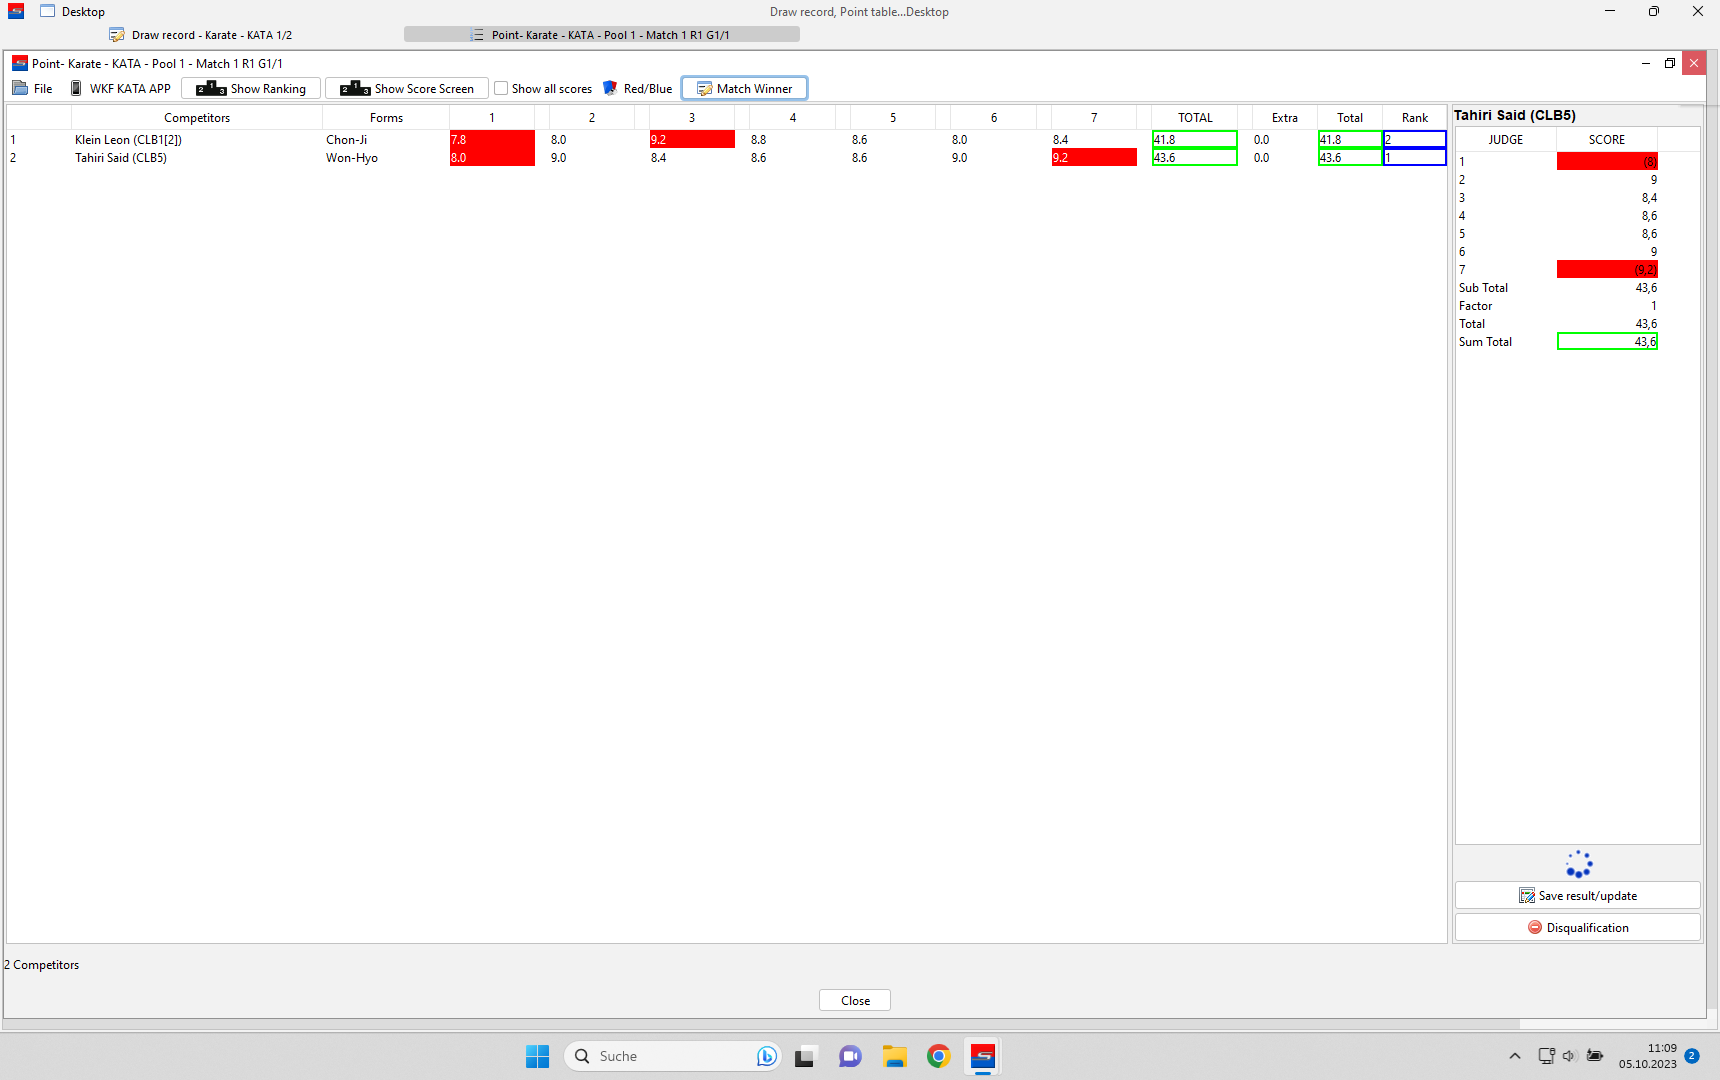Click the Save result/update button
1720x1080 pixels.
pyautogui.click(x=1577, y=895)
